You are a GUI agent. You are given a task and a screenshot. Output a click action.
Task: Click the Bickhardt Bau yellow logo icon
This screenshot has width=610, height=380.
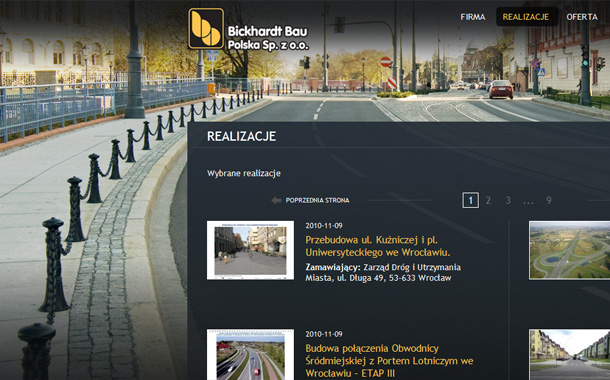coord(206,29)
